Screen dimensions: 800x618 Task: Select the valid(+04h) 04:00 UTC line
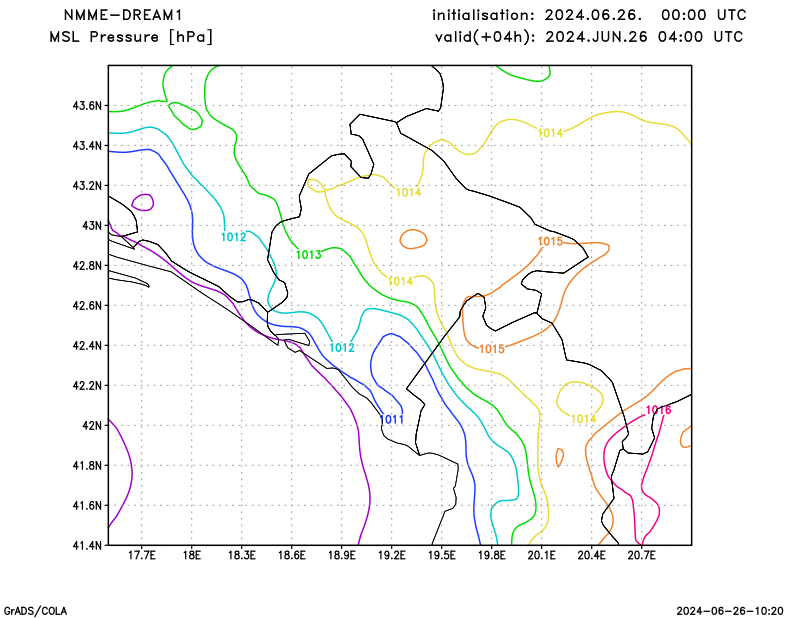pos(589,37)
